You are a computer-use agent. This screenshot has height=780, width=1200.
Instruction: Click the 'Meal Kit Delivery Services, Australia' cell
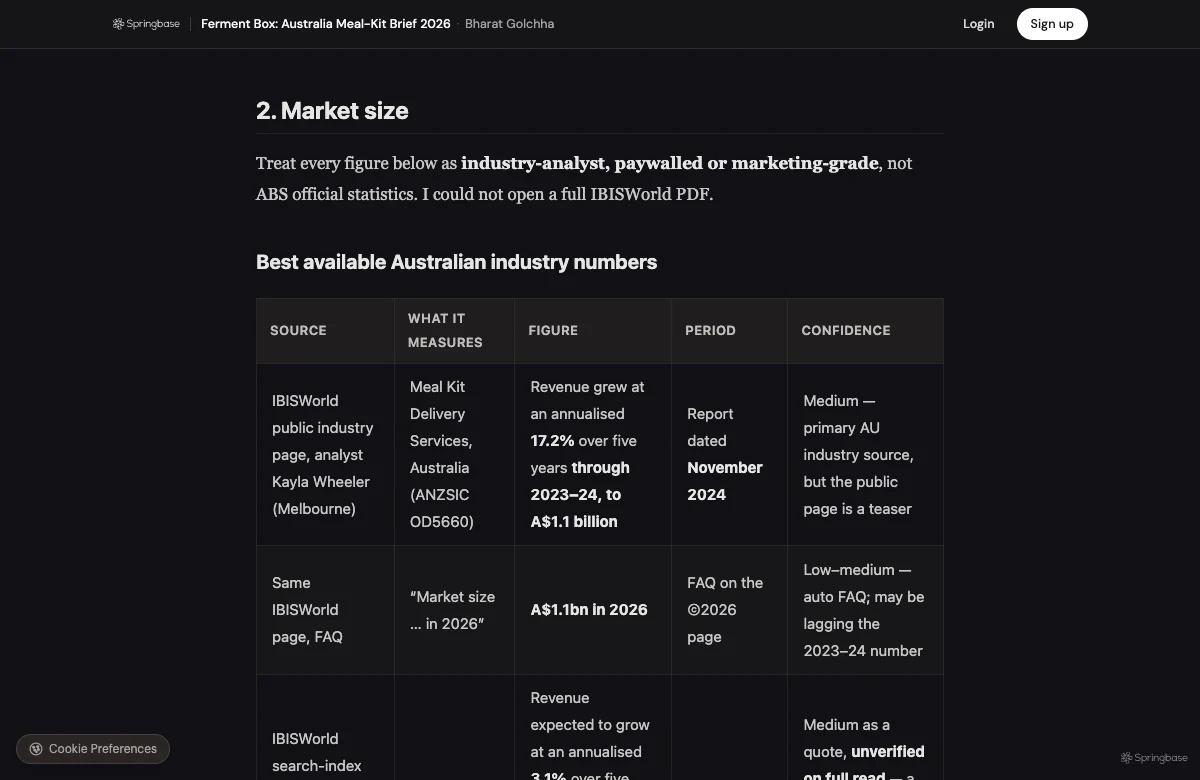[454, 454]
